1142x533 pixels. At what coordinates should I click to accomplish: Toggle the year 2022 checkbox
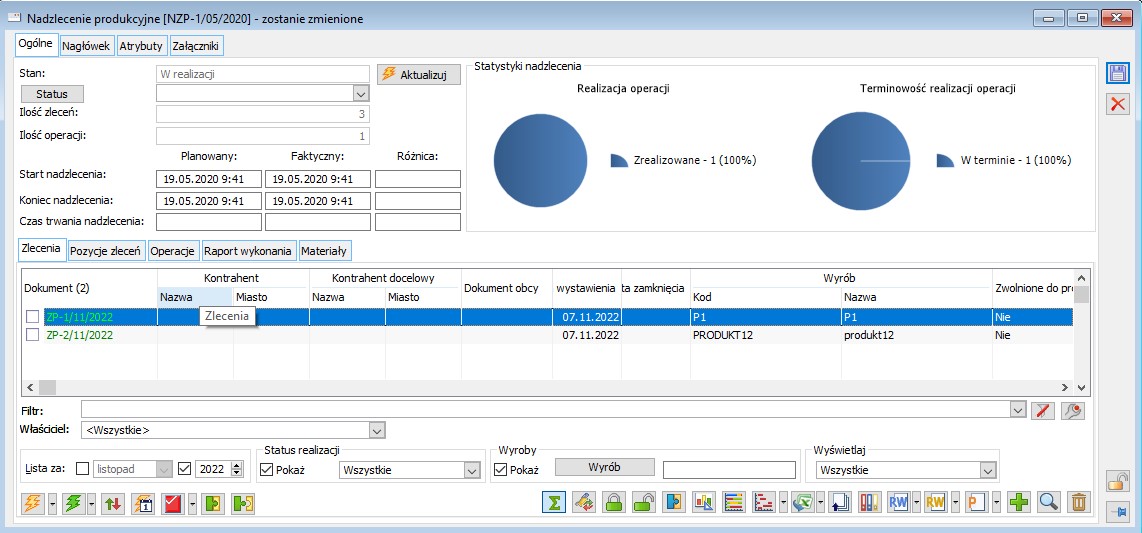pos(183,469)
